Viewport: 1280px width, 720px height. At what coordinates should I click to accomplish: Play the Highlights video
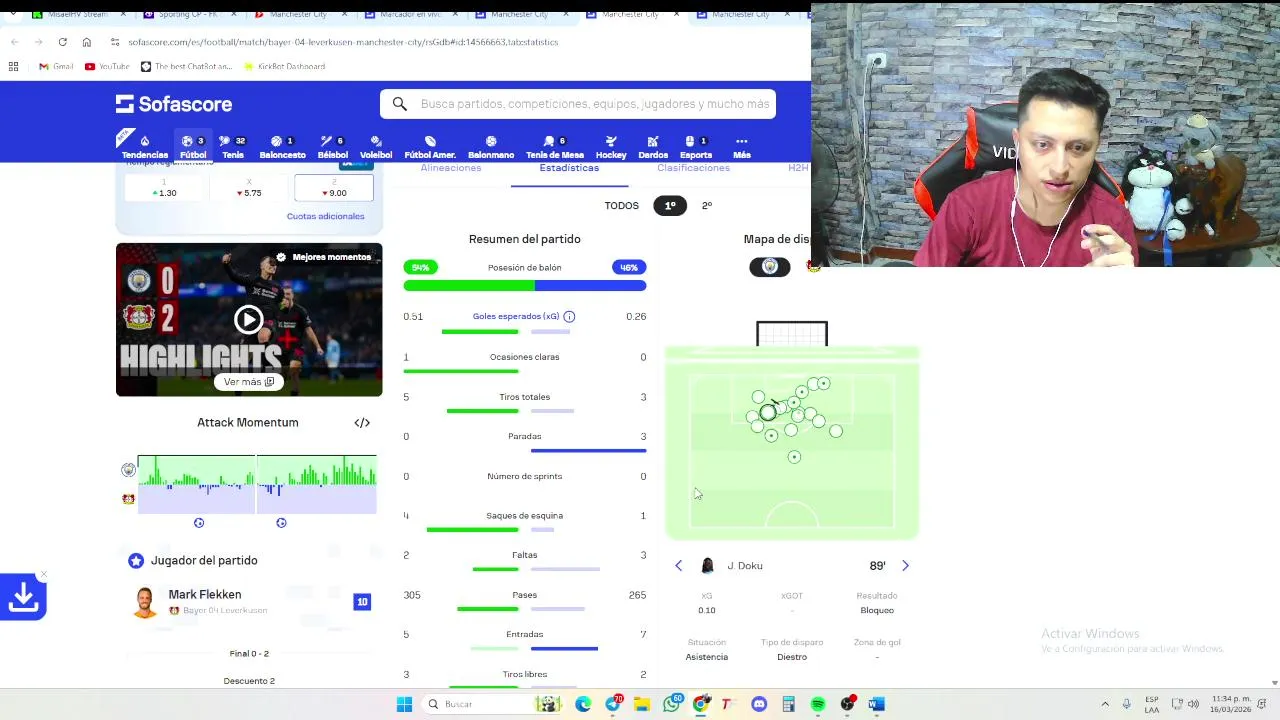[x=249, y=320]
